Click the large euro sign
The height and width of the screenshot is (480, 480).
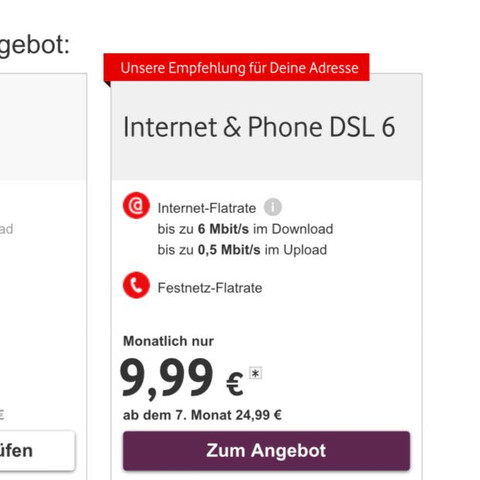point(235,384)
